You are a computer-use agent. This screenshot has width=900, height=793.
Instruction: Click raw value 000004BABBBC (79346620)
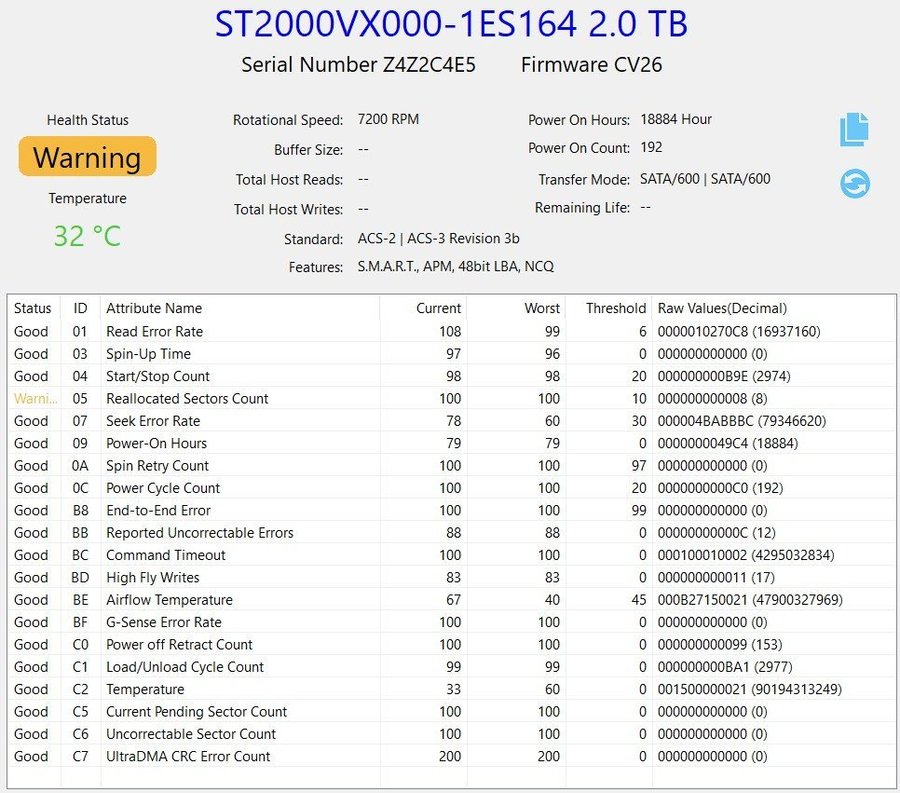tap(742, 421)
